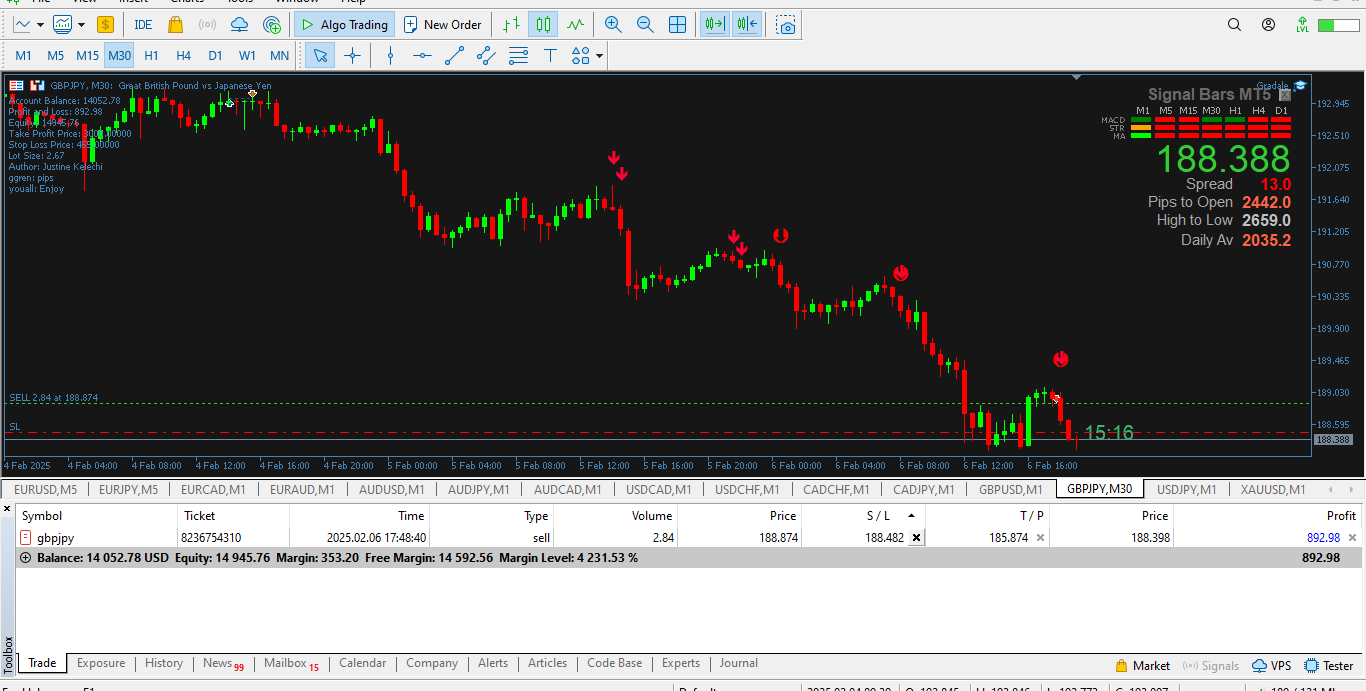Select the crosshair tool

coord(352,56)
